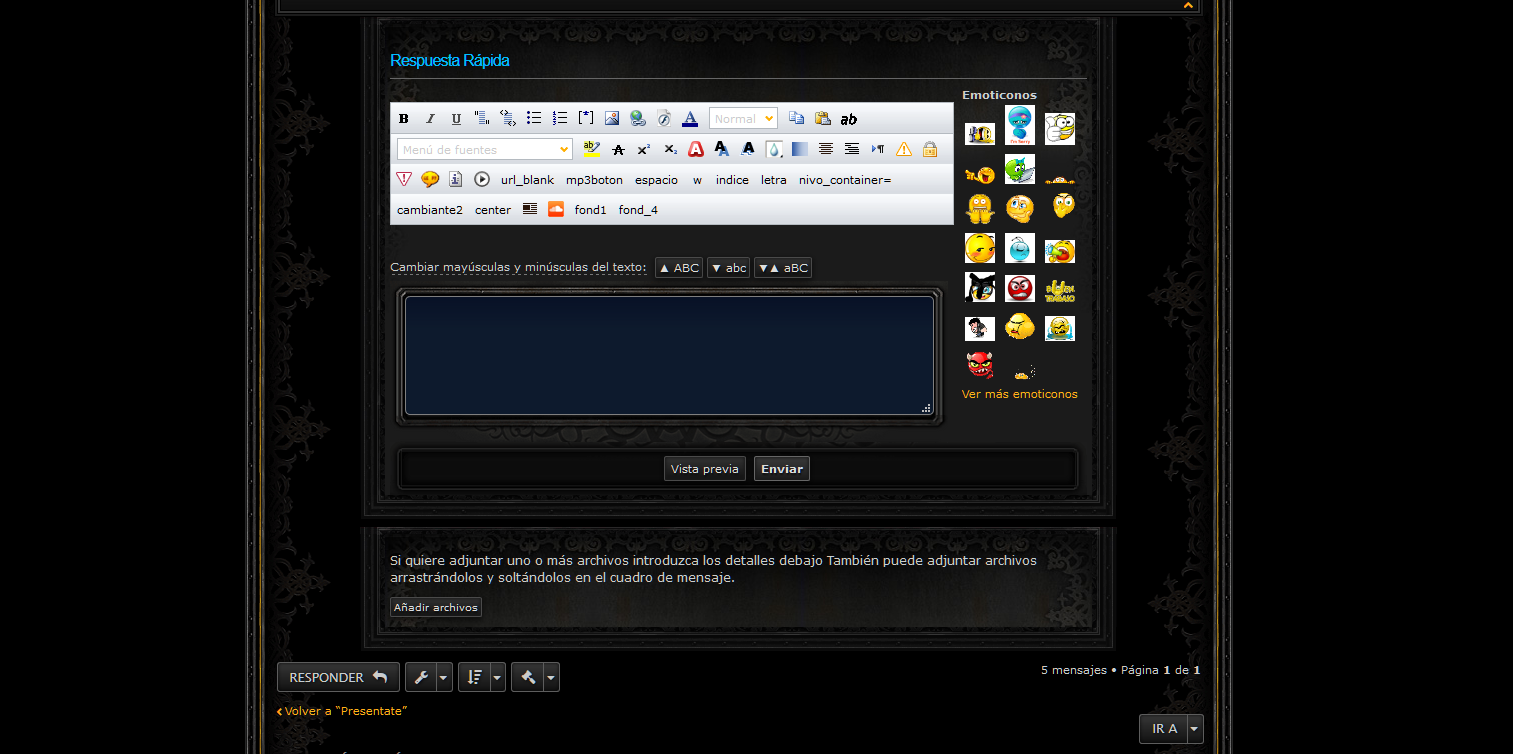Toggle bold text formatting
The image size is (1513, 754).
click(404, 119)
